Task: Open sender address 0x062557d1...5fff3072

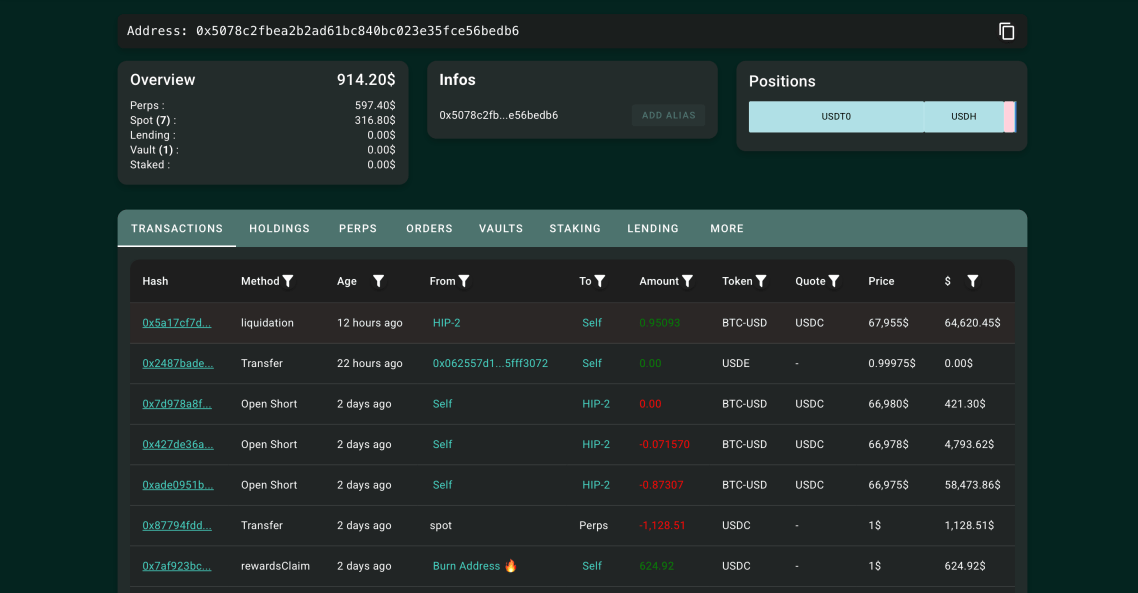Action: [x=490, y=364]
